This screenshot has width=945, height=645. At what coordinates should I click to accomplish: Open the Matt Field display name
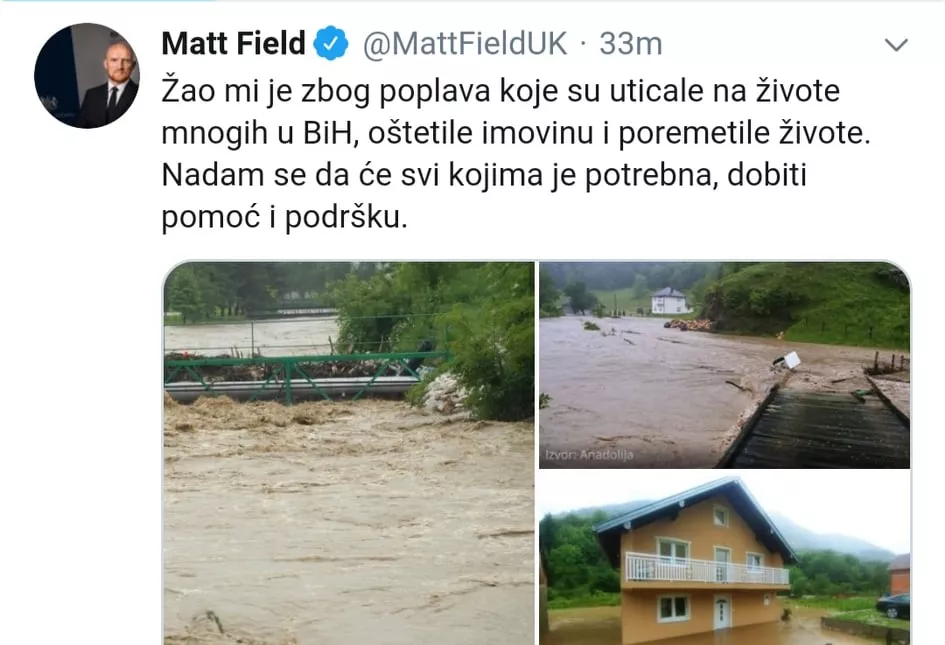(233, 43)
